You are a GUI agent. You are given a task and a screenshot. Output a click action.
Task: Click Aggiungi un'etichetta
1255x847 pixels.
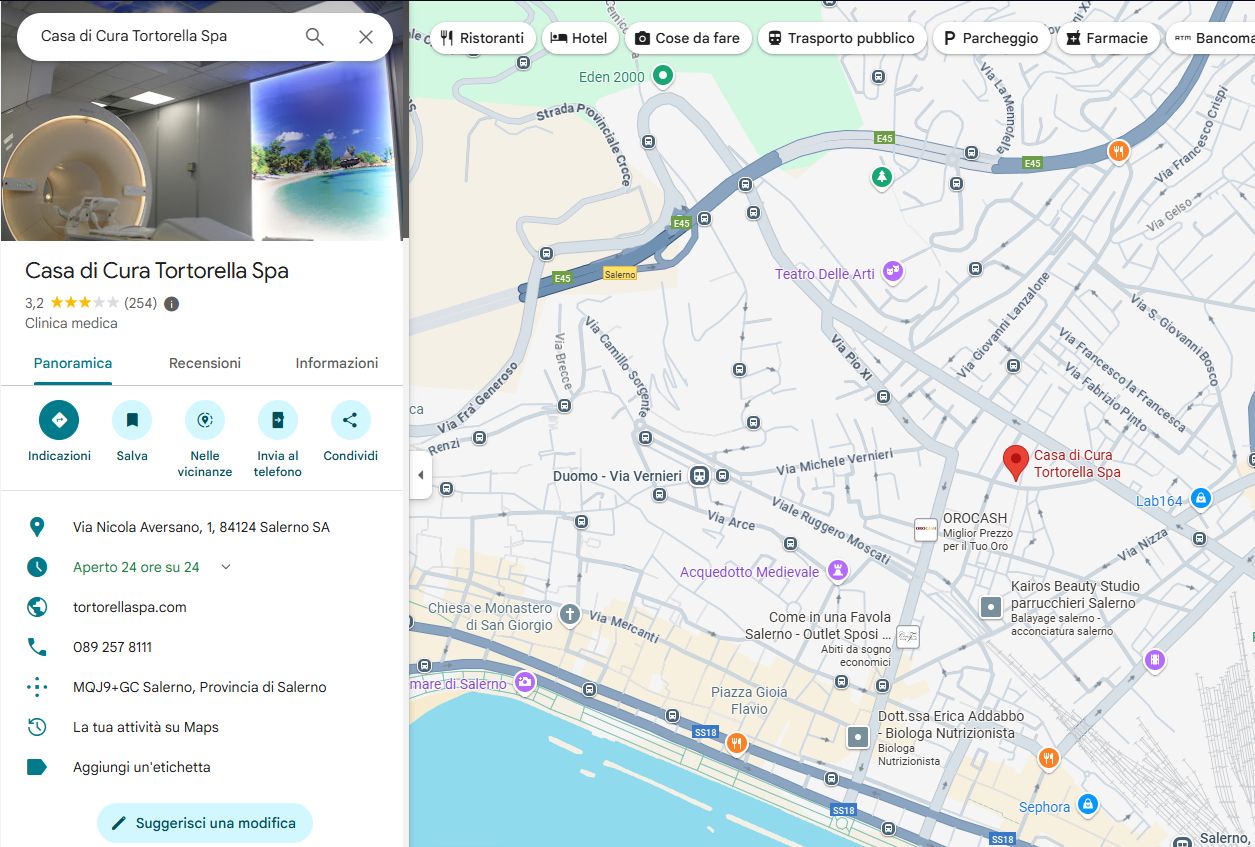[x=142, y=767]
